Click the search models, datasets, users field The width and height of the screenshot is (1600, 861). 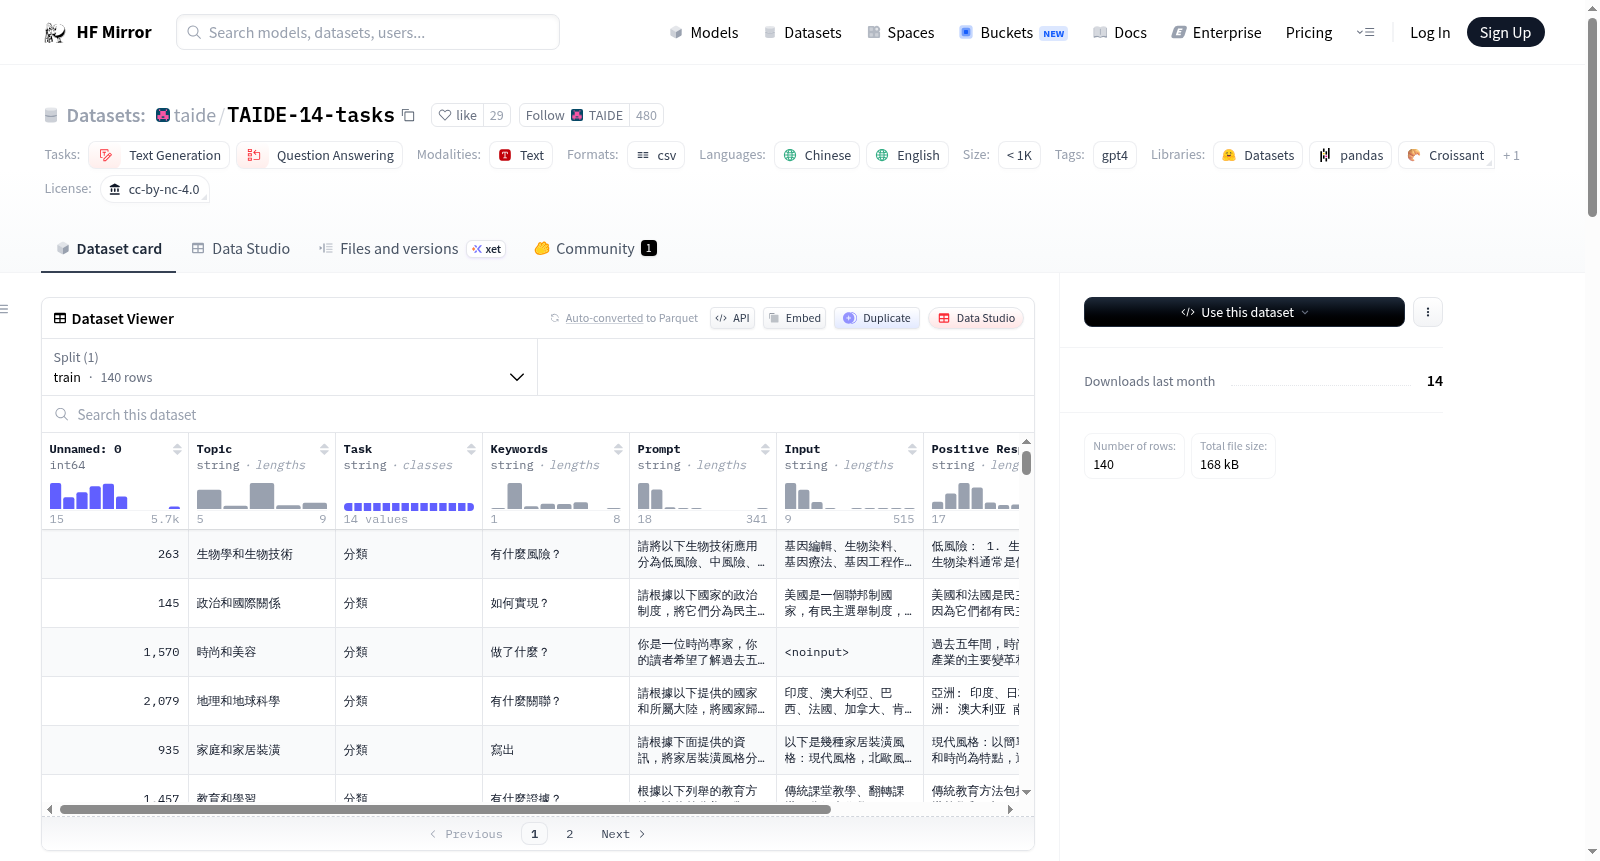tap(368, 32)
